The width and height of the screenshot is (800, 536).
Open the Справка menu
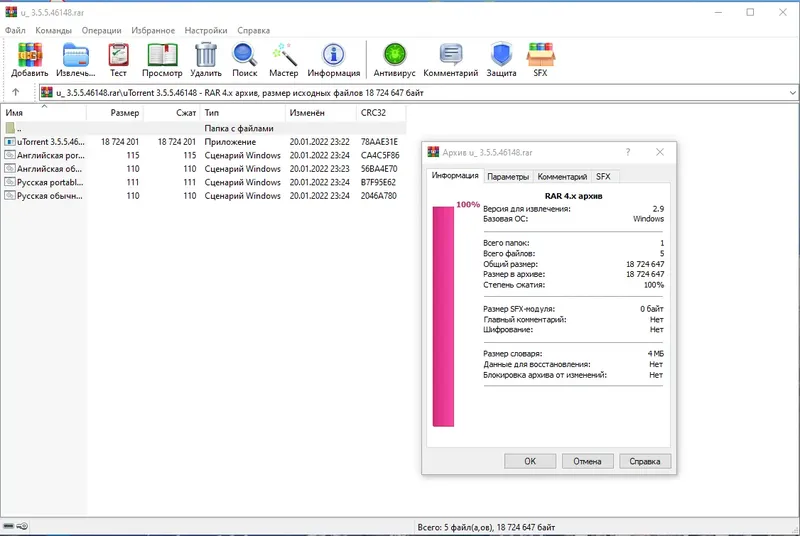(254, 31)
